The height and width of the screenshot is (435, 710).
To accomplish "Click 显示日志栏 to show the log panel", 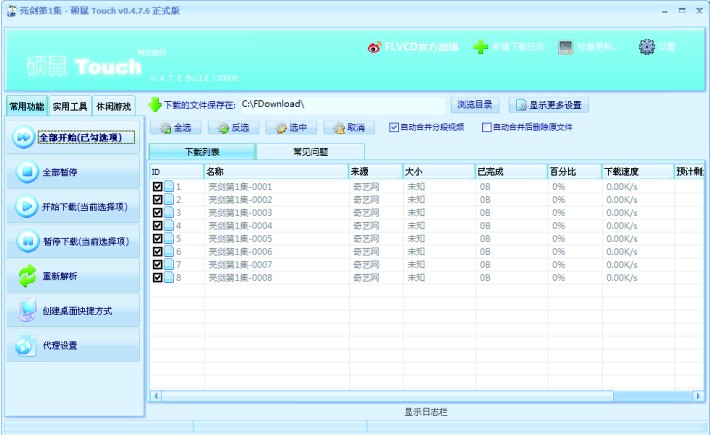I will pyautogui.click(x=426, y=411).
